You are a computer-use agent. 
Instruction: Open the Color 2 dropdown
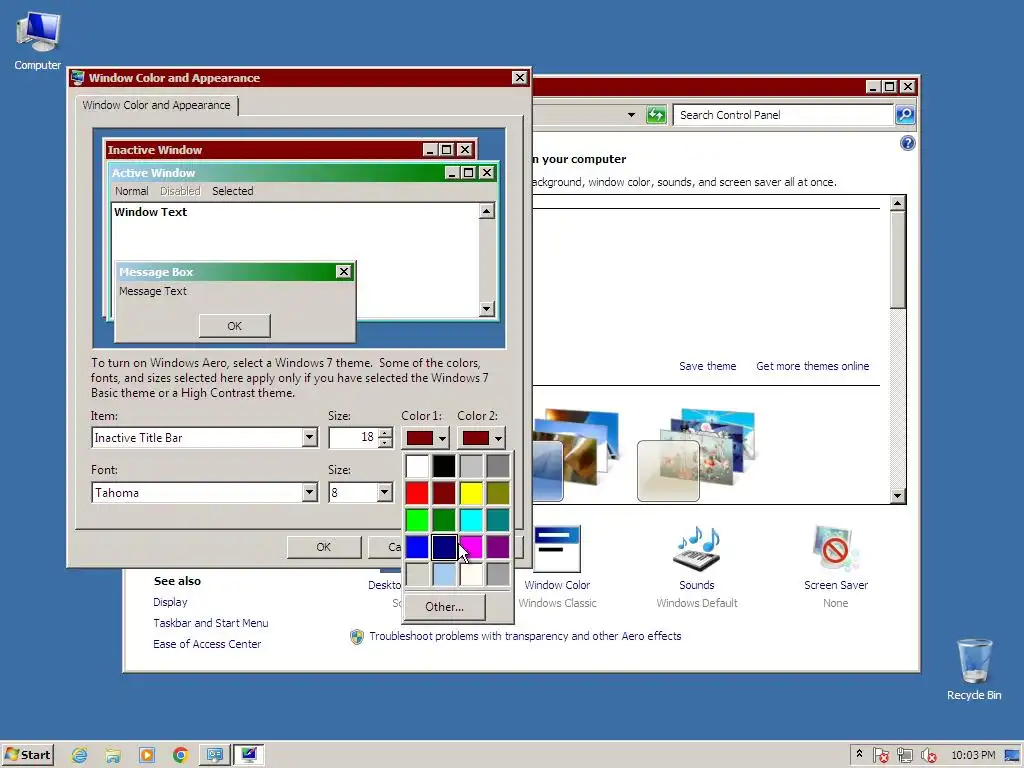click(x=482, y=438)
